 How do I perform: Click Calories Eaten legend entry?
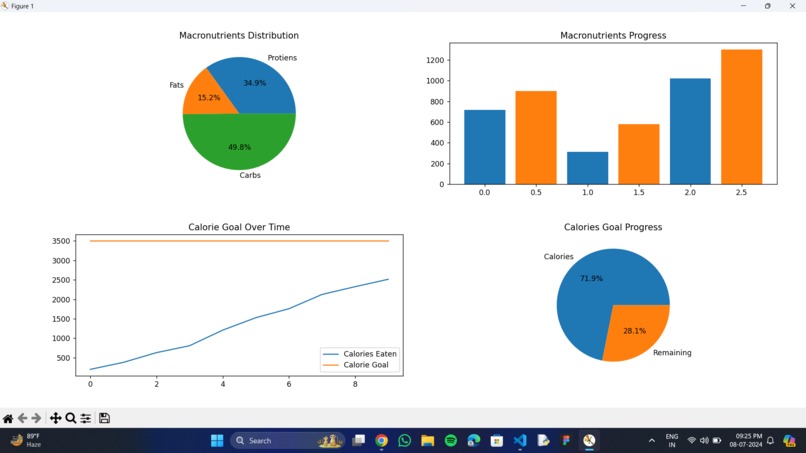tap(359, 354)
